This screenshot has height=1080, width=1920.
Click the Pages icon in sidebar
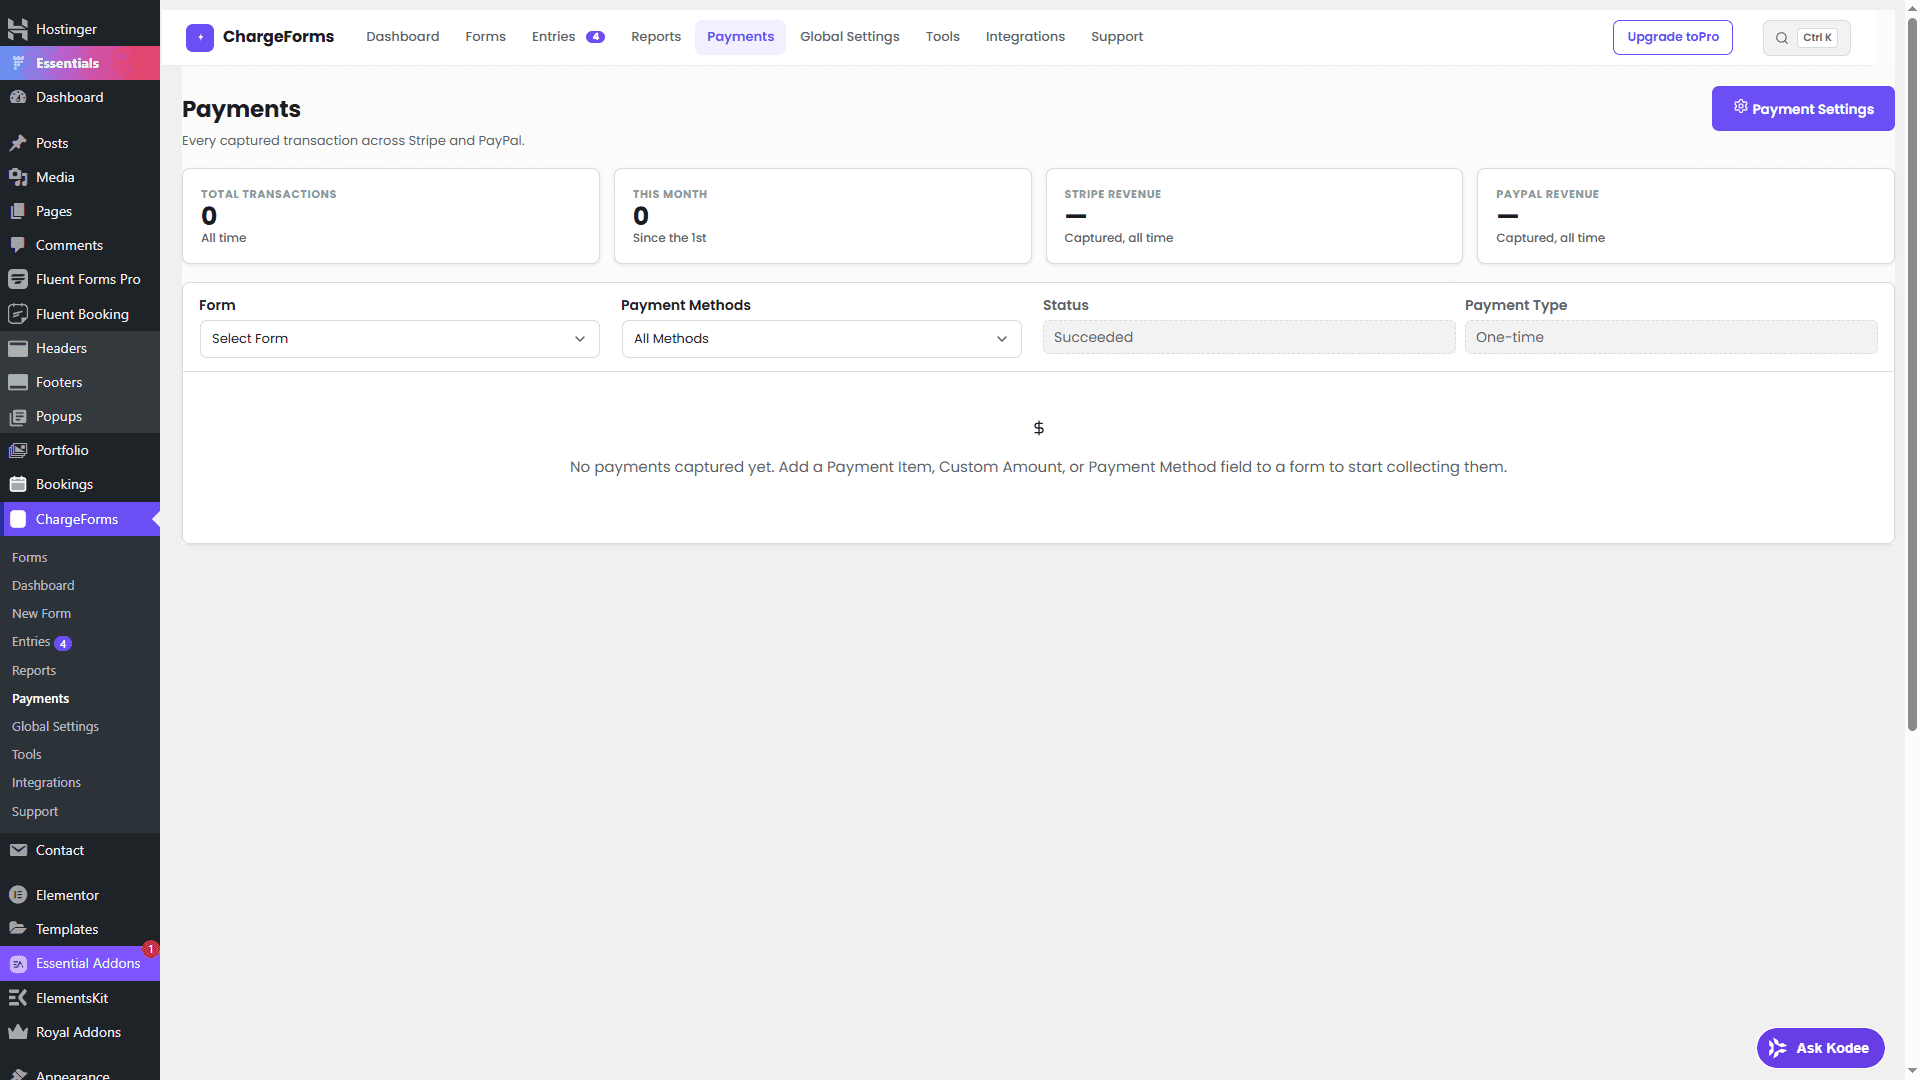click(18, 211)
